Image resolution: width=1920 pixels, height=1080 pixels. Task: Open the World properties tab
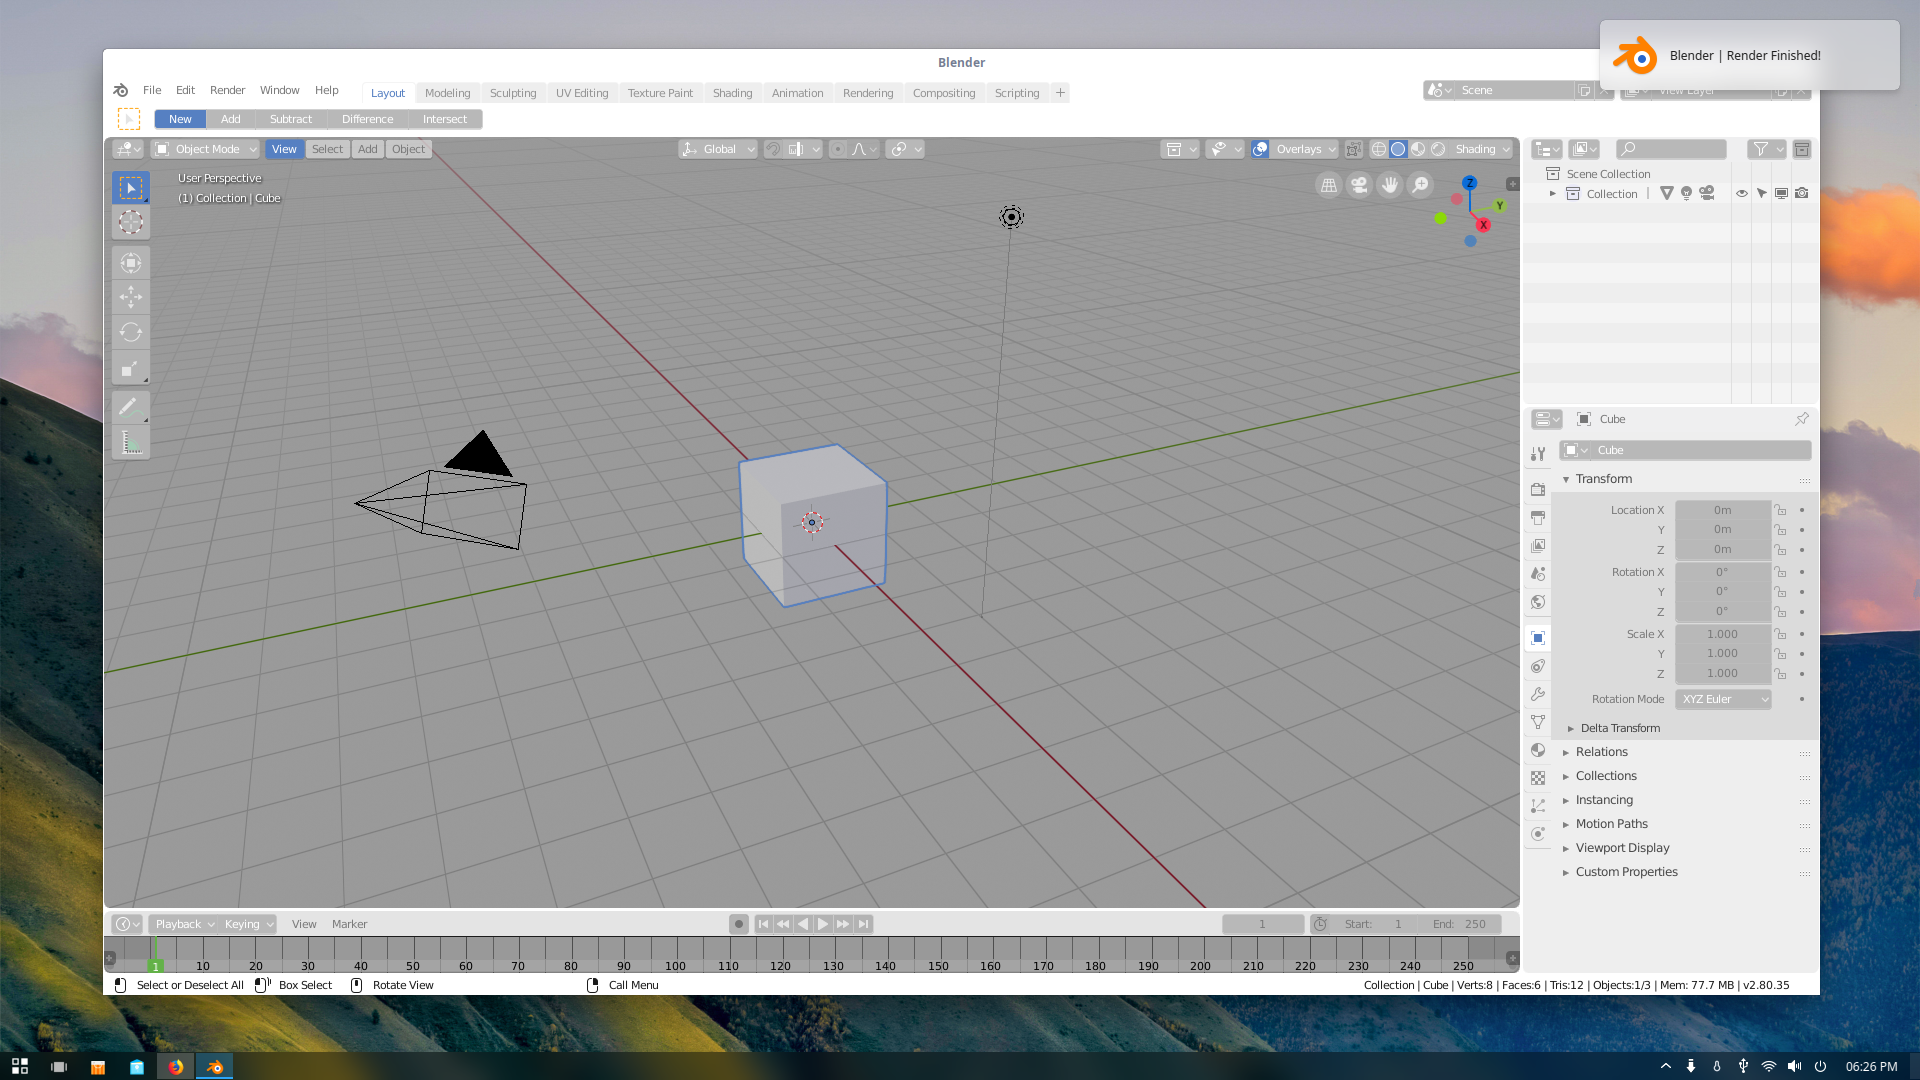(1538, 602)
